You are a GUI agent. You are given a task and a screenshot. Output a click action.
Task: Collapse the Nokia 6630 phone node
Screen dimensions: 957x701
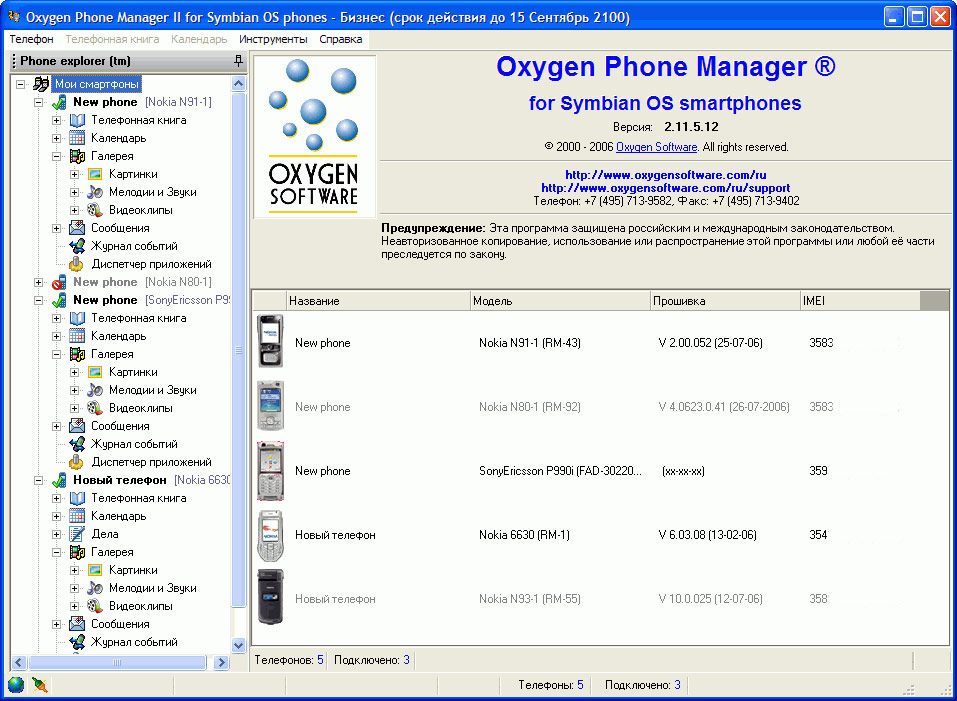[x=38, y=480]
